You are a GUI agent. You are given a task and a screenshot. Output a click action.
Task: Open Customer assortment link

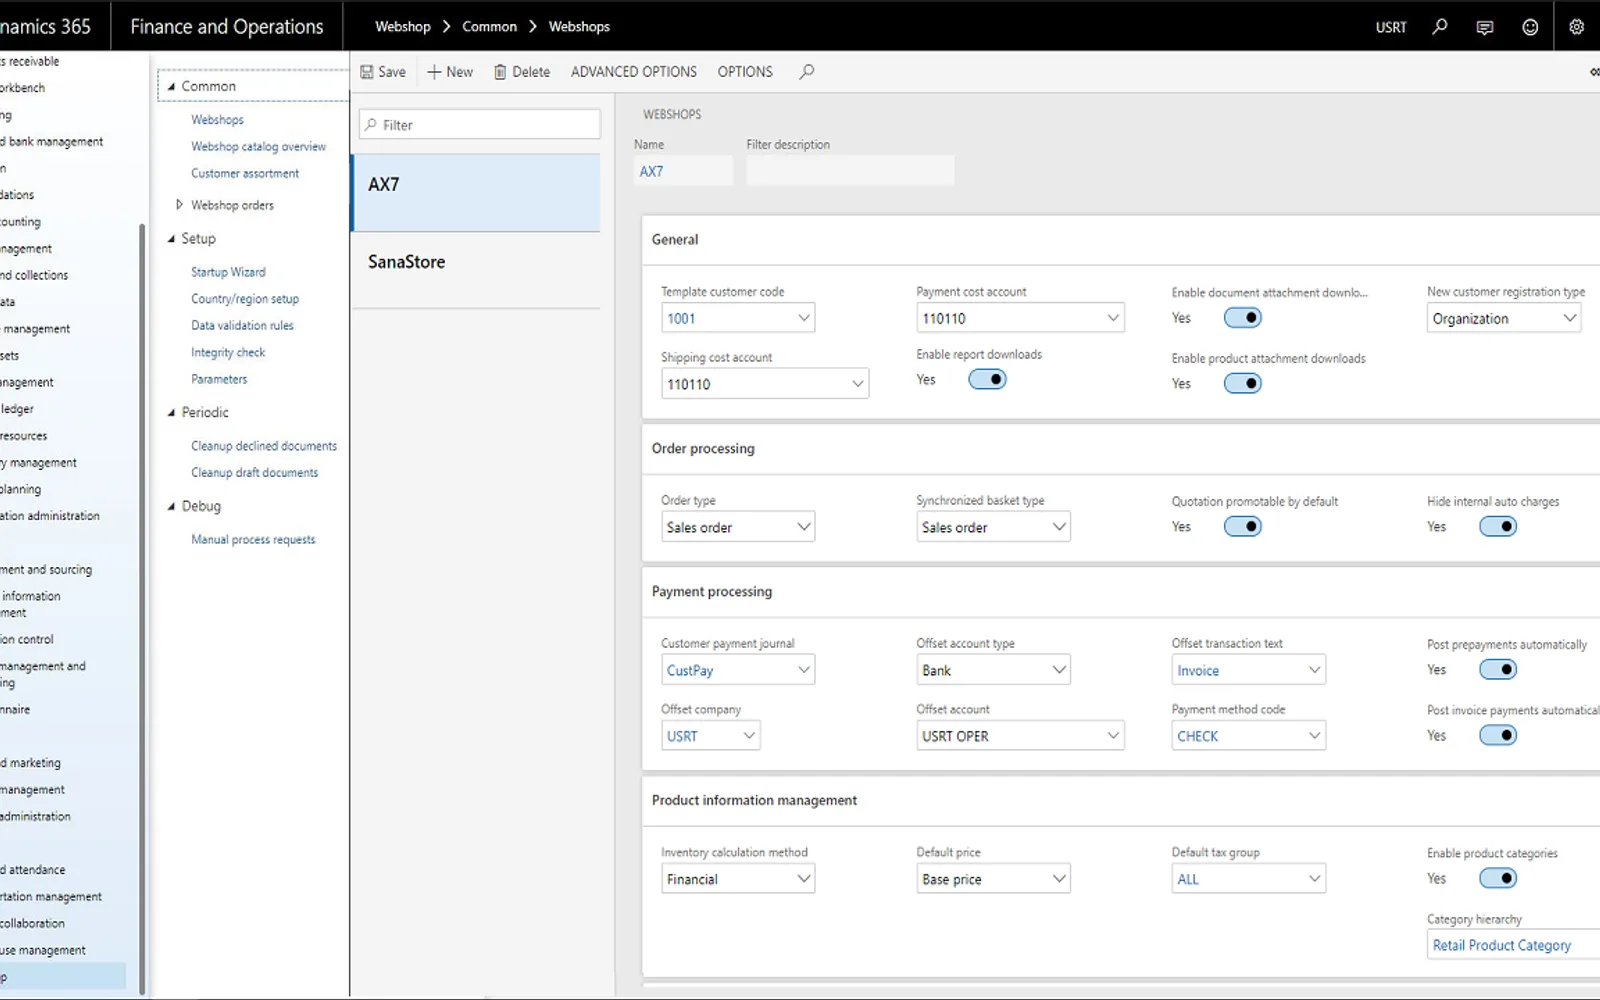(x=245, y=174)
